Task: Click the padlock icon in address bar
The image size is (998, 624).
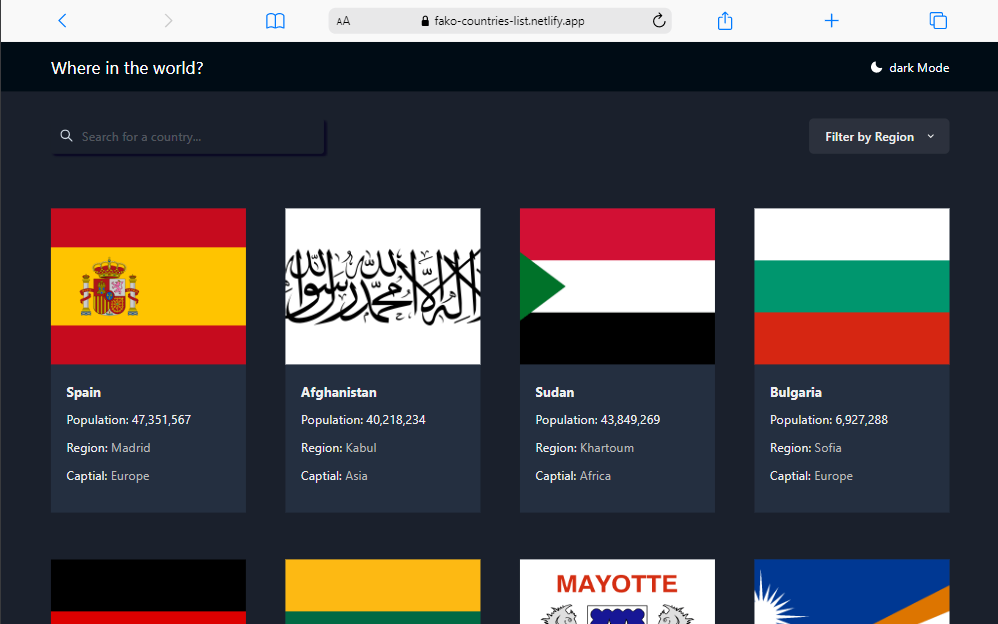Action: tap(425, 21)
